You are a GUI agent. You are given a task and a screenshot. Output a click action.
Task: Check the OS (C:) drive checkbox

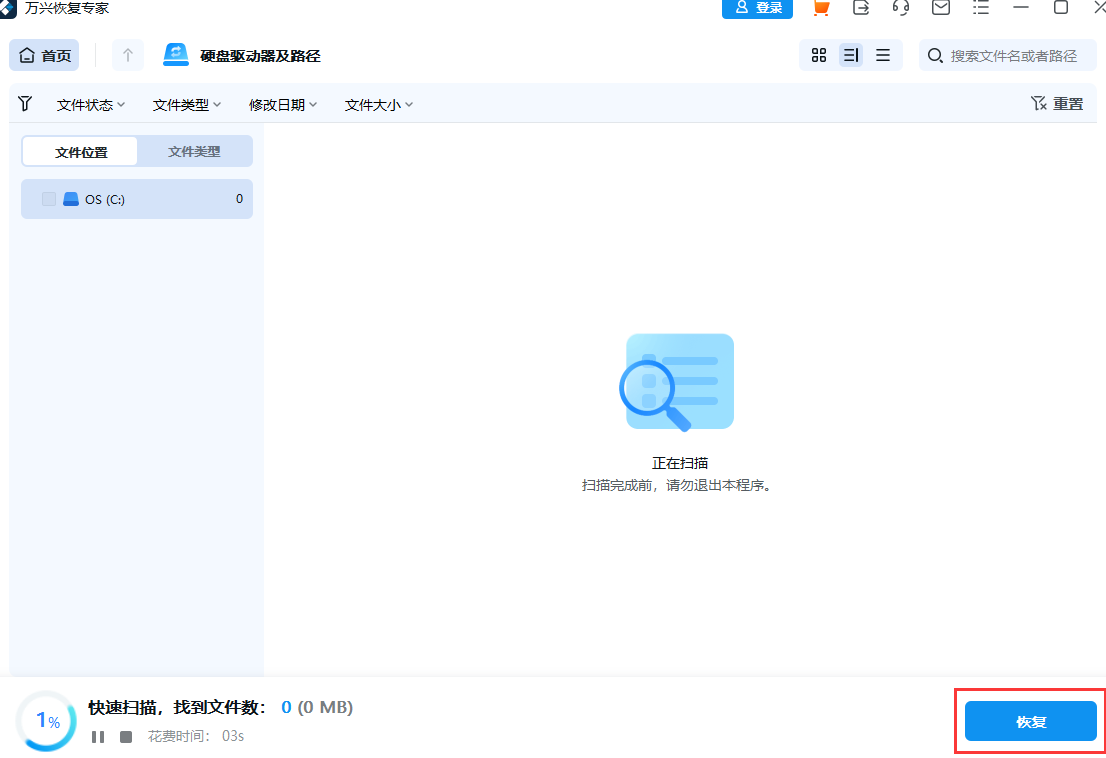point(47,198)
